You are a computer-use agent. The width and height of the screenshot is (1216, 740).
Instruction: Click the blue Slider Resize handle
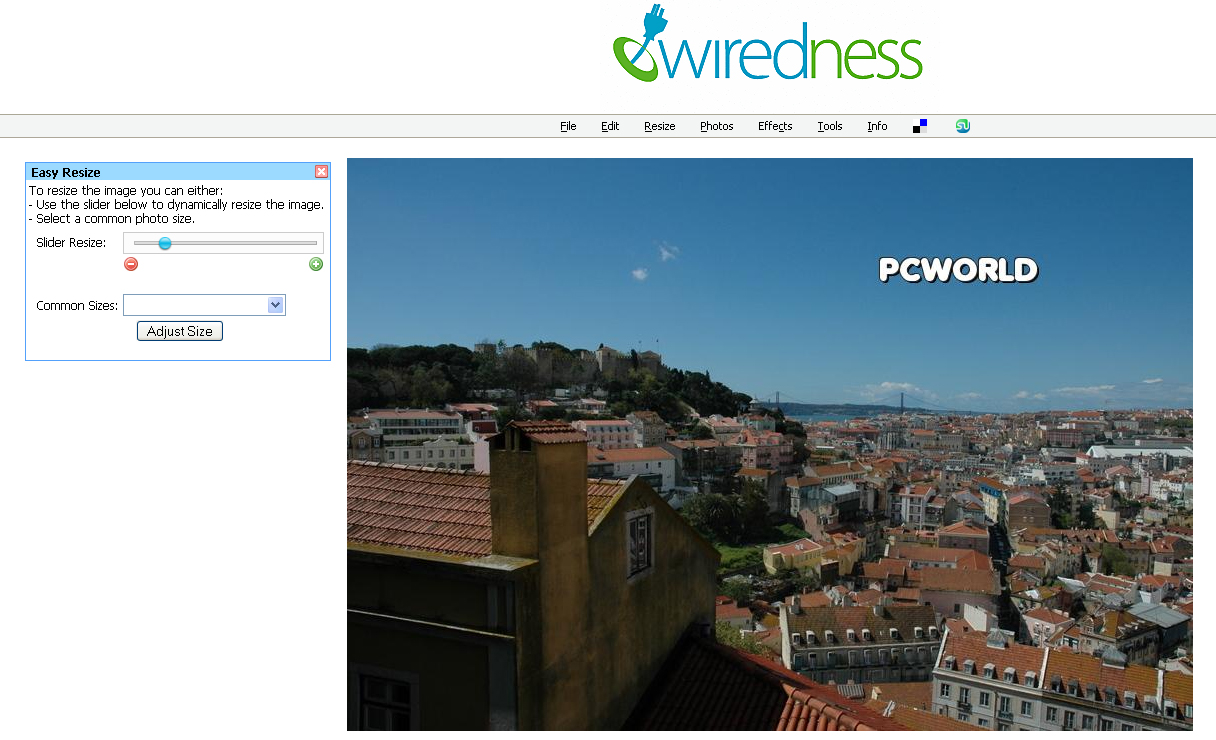165,243
